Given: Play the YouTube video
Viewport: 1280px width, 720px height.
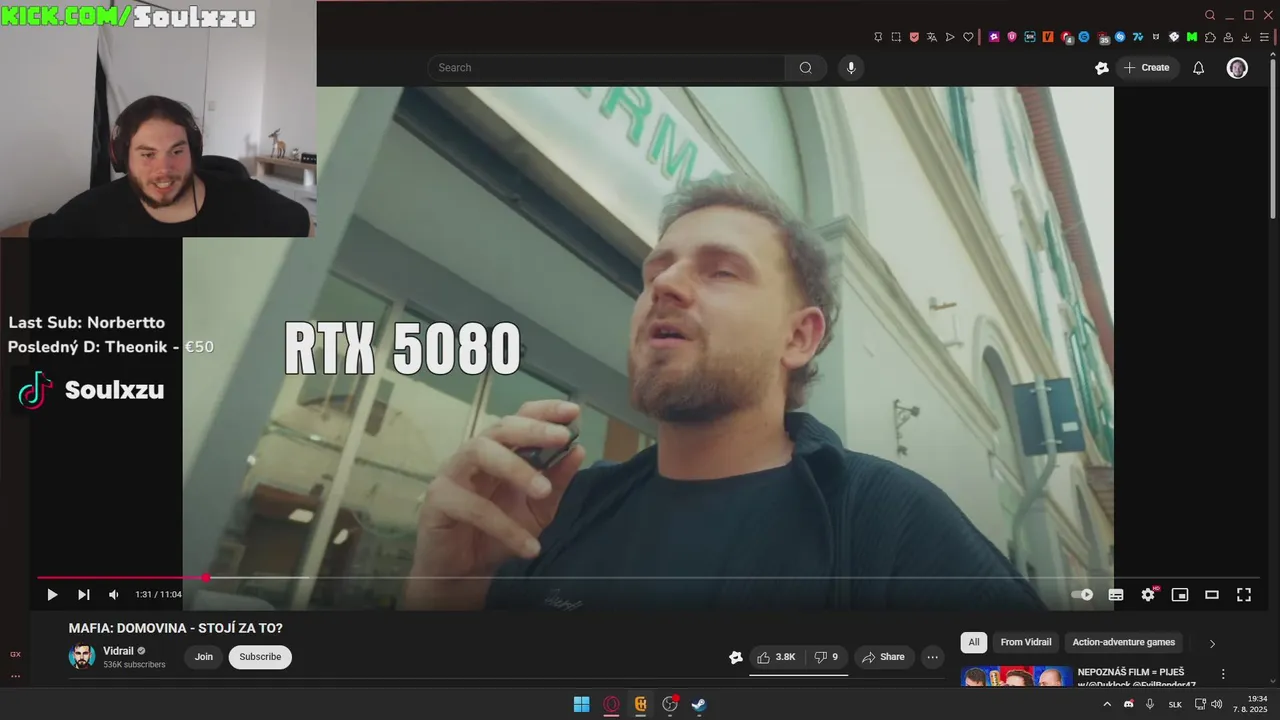Looking at the screenshot, I should tap(52, 594).
